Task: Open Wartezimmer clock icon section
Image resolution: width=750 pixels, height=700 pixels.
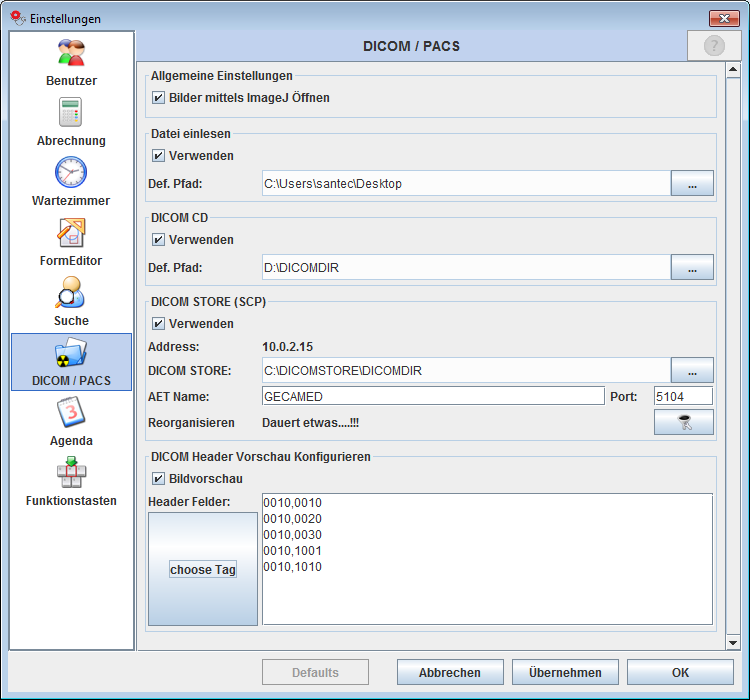Action: [71, 173]
